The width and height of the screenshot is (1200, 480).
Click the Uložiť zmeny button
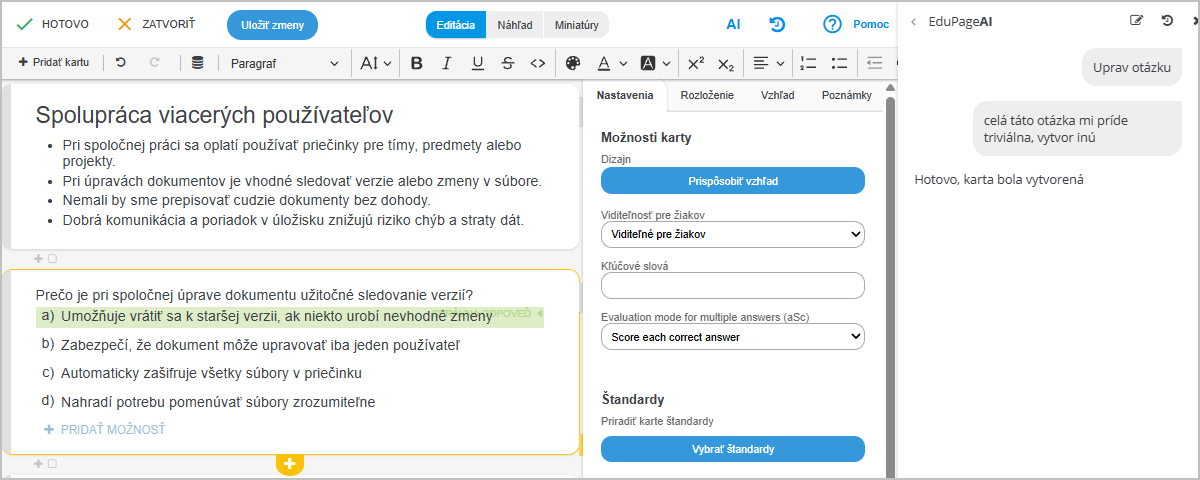coord(272,24)
